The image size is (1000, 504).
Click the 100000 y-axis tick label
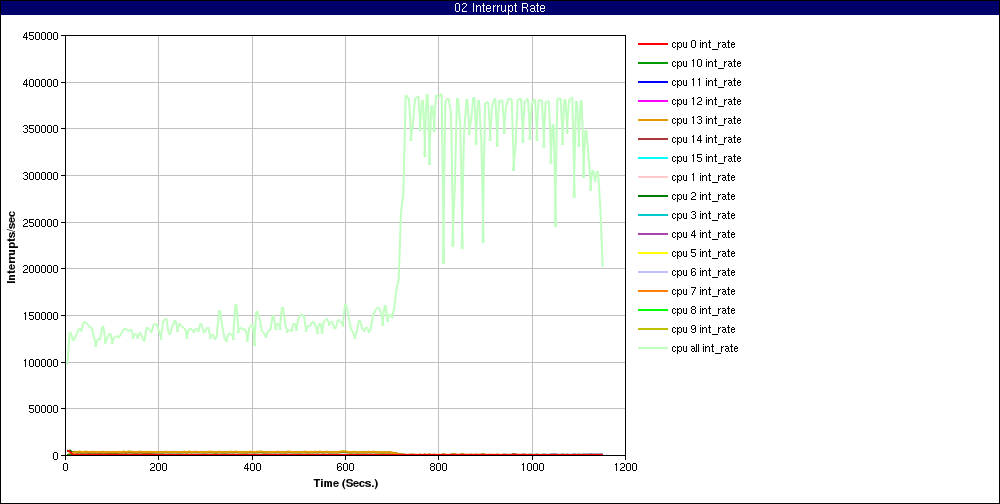tap(42, 362)
